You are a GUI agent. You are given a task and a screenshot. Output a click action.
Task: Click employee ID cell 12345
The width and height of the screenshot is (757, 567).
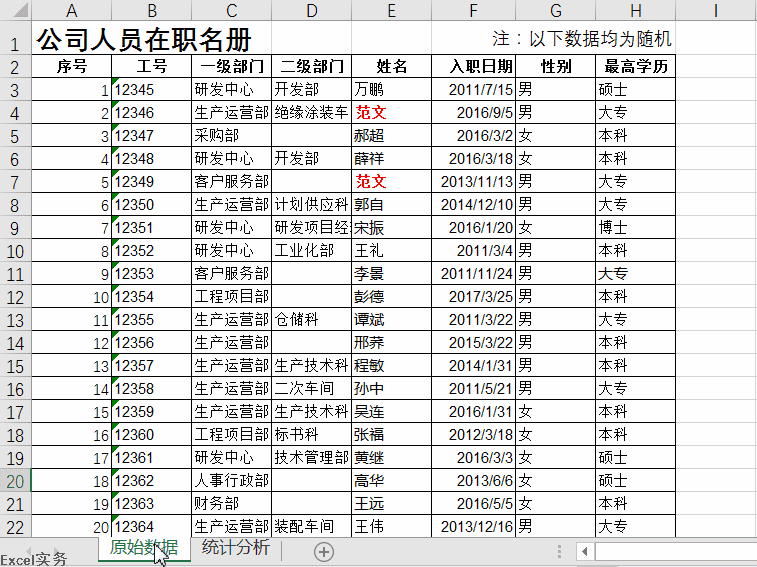pos(152,89)
